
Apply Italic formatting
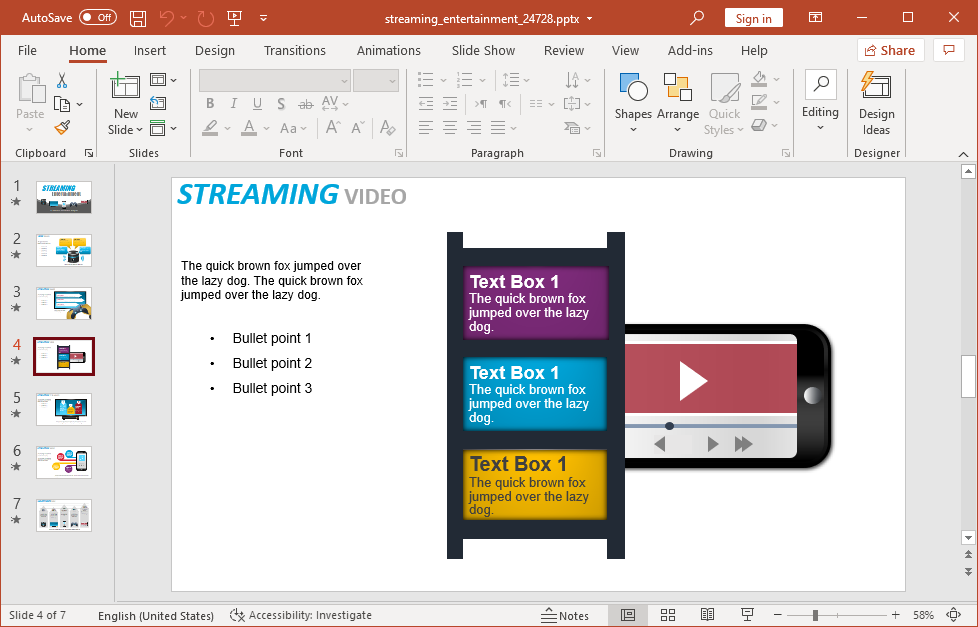(x=233, y=103)
